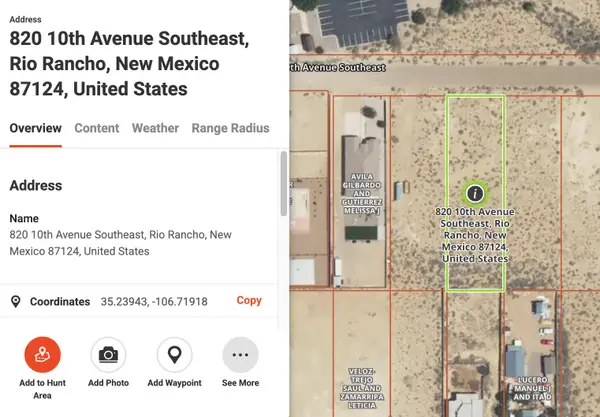Click the Name field label

click(x=24, y=218)
